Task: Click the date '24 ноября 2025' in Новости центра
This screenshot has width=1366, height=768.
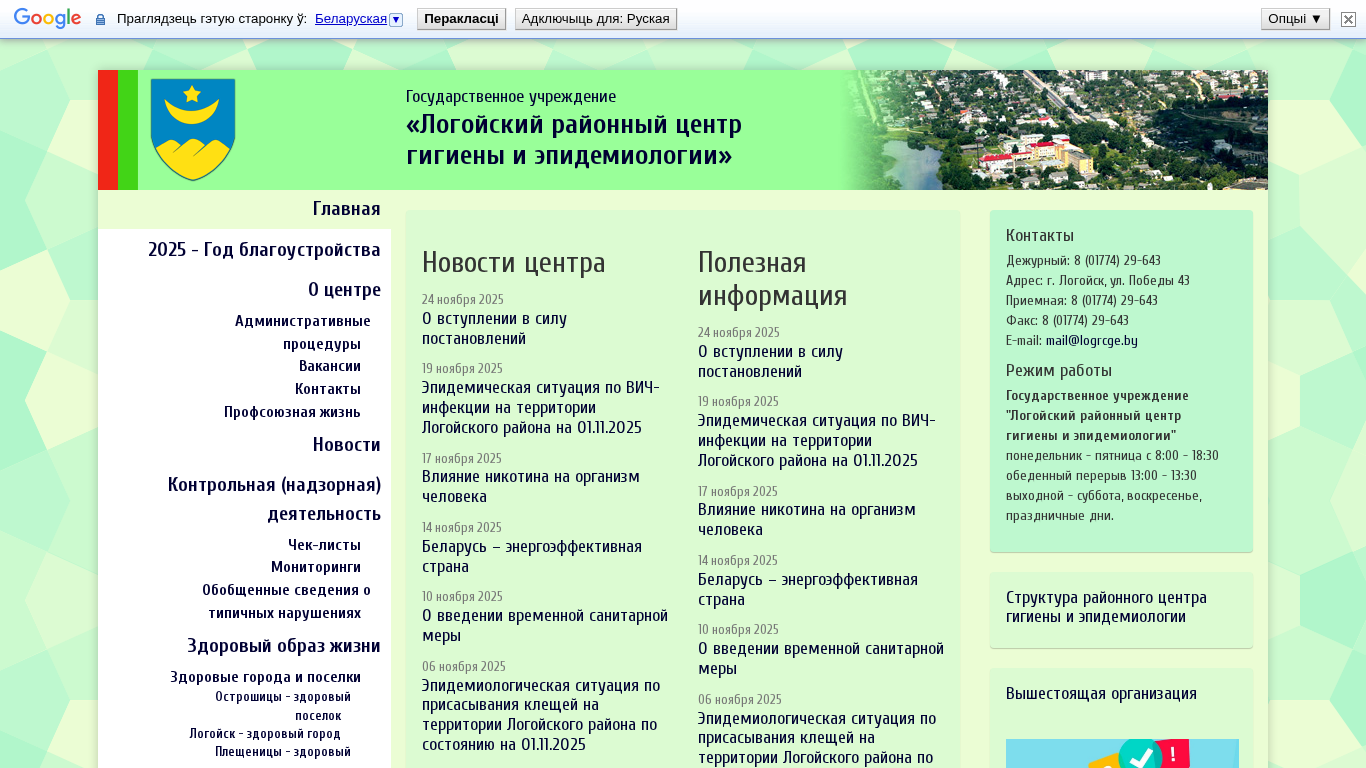Action: (x=463, y=300)
